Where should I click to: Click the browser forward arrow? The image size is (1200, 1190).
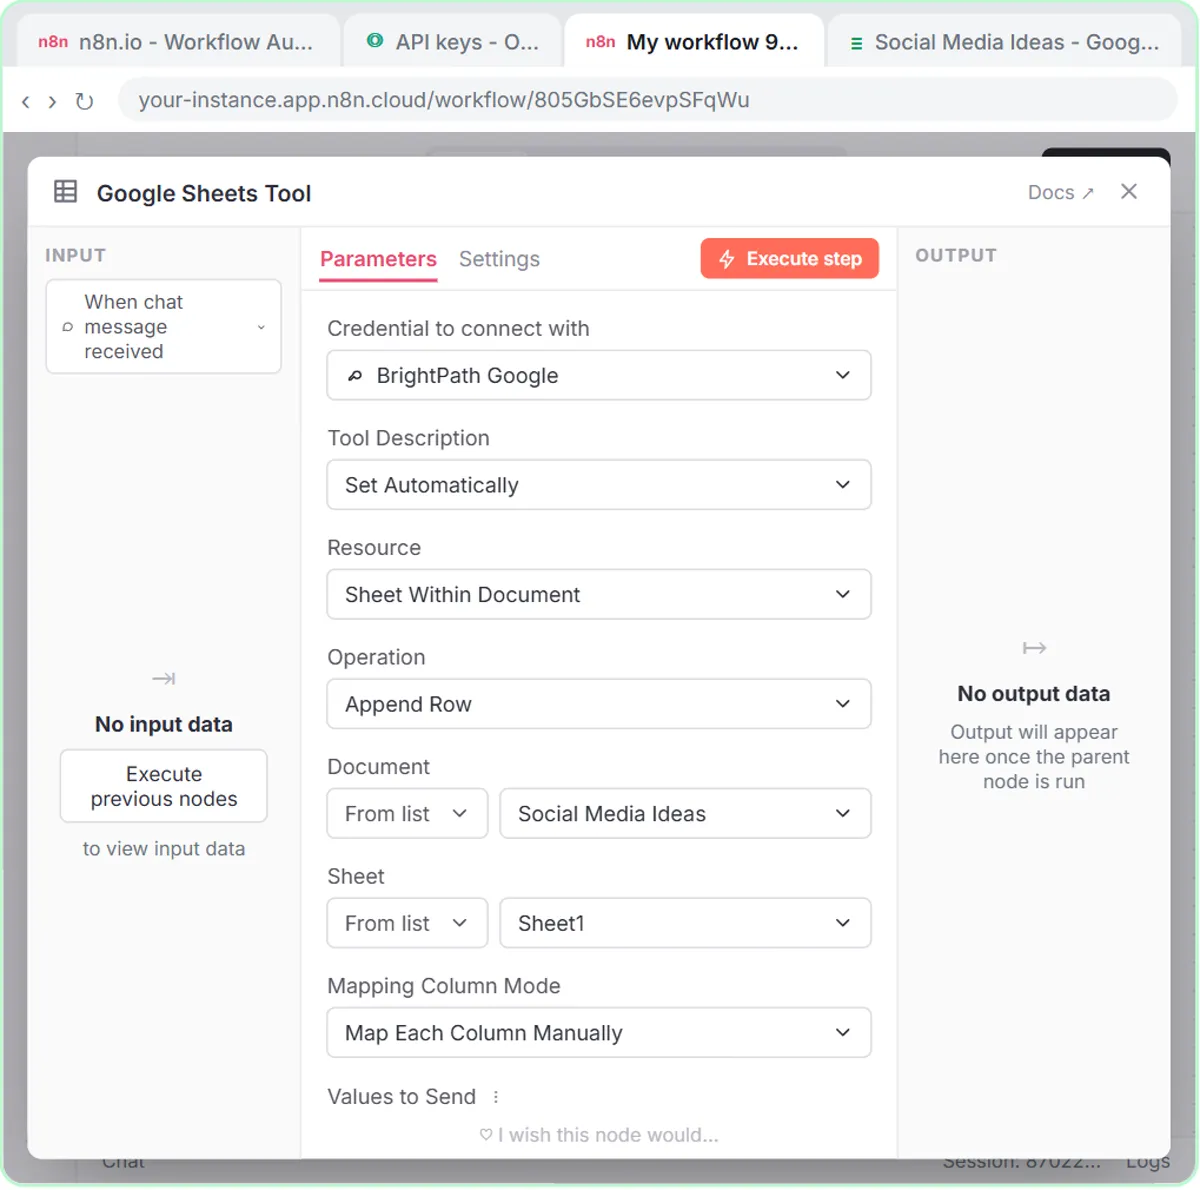pos(52,101)
